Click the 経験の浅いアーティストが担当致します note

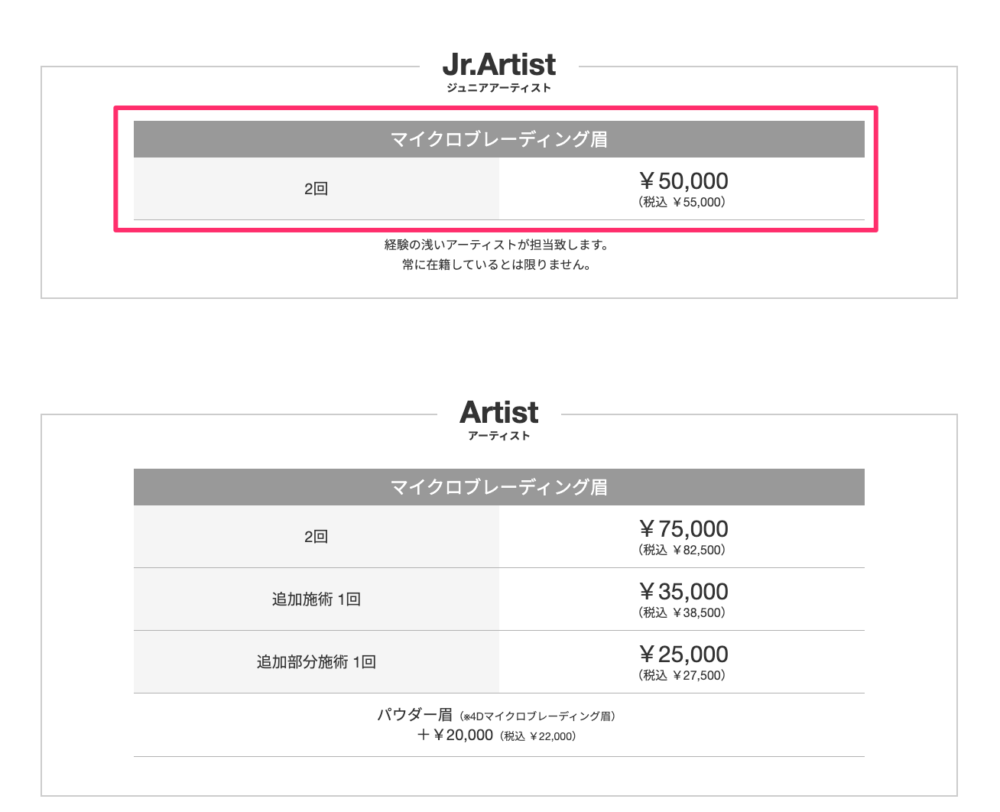coord(496,244)
